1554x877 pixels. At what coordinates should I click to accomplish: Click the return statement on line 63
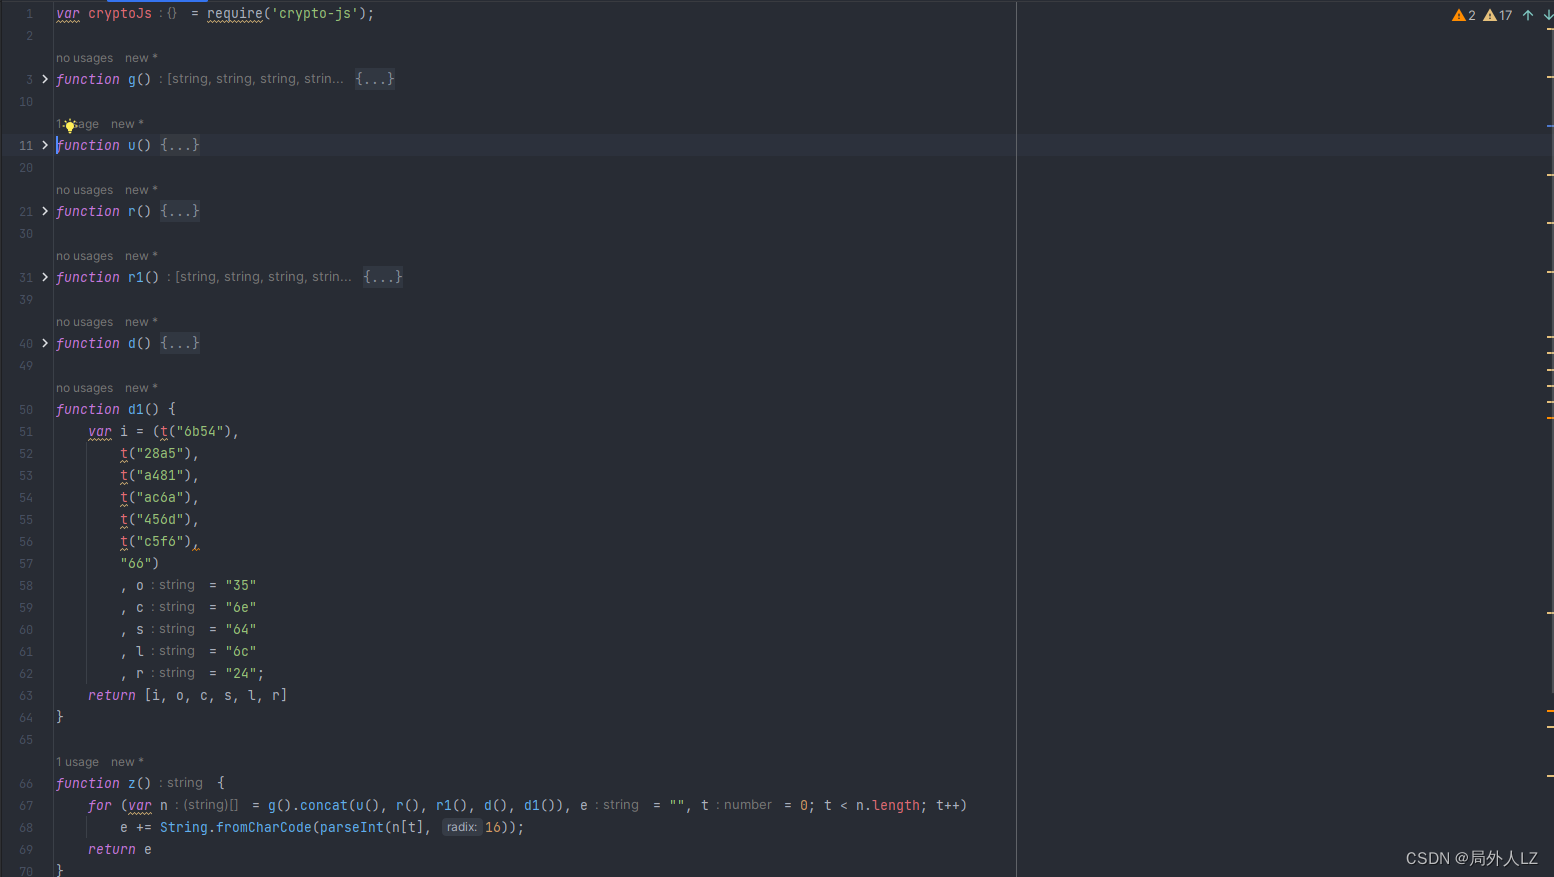pos(188,695)
